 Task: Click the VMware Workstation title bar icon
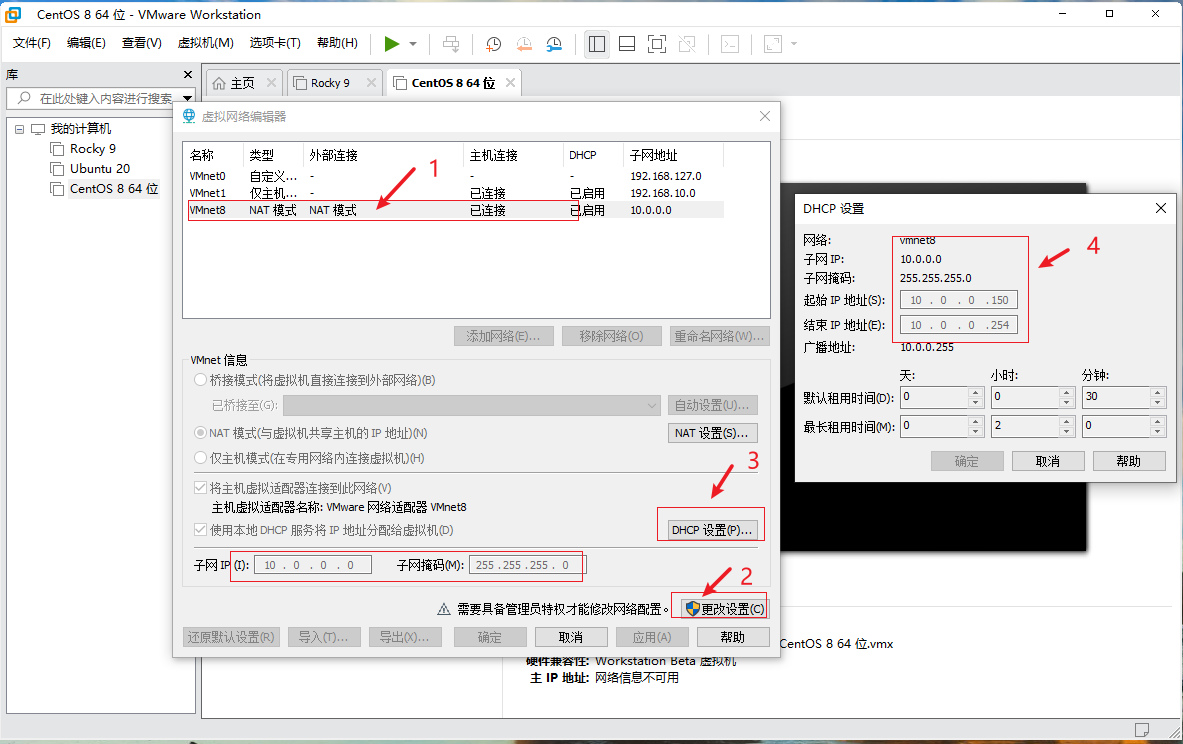(x=13, y=14)
